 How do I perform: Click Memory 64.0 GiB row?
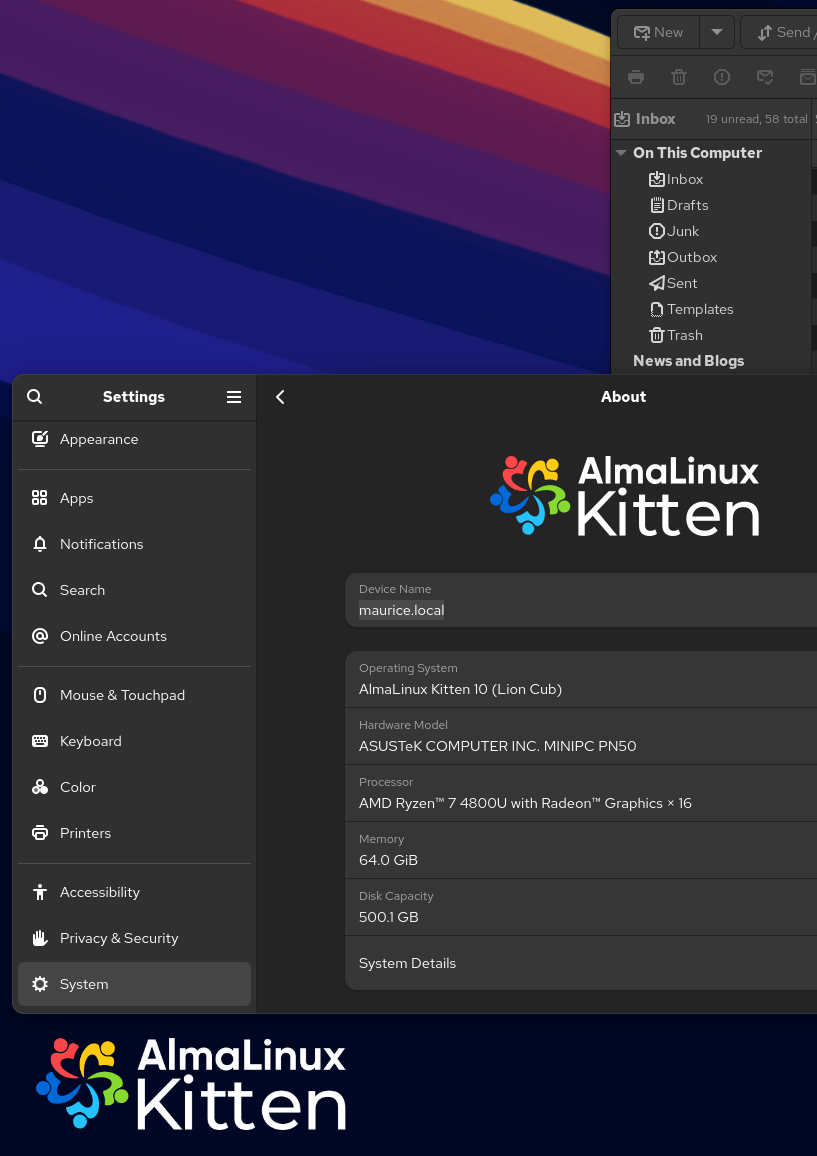pyautogui.click(x=581, y=850)
